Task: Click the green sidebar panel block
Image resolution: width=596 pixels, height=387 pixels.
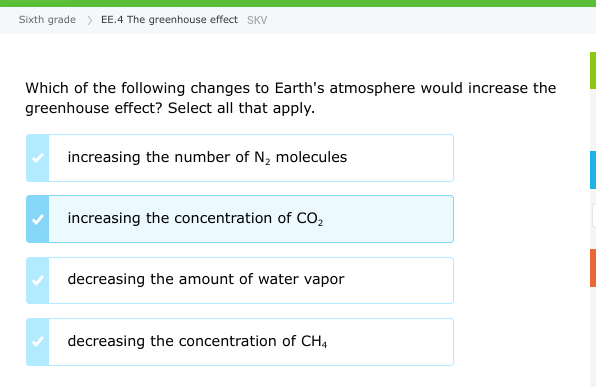Action: (x=593, y=71)
